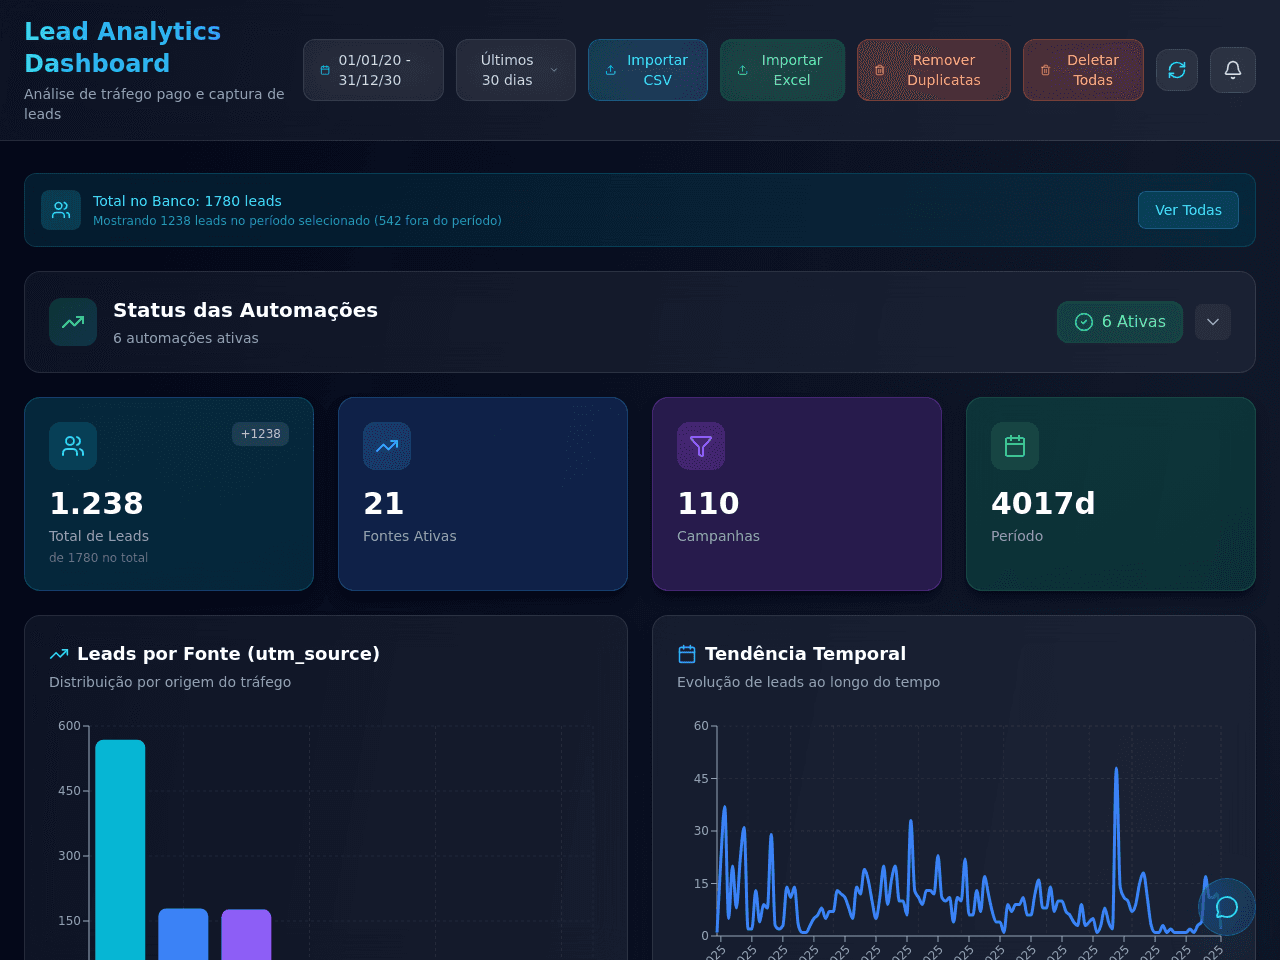Click the calendar icon on the Período card
1280x960 pixels.
(1015, 446)
